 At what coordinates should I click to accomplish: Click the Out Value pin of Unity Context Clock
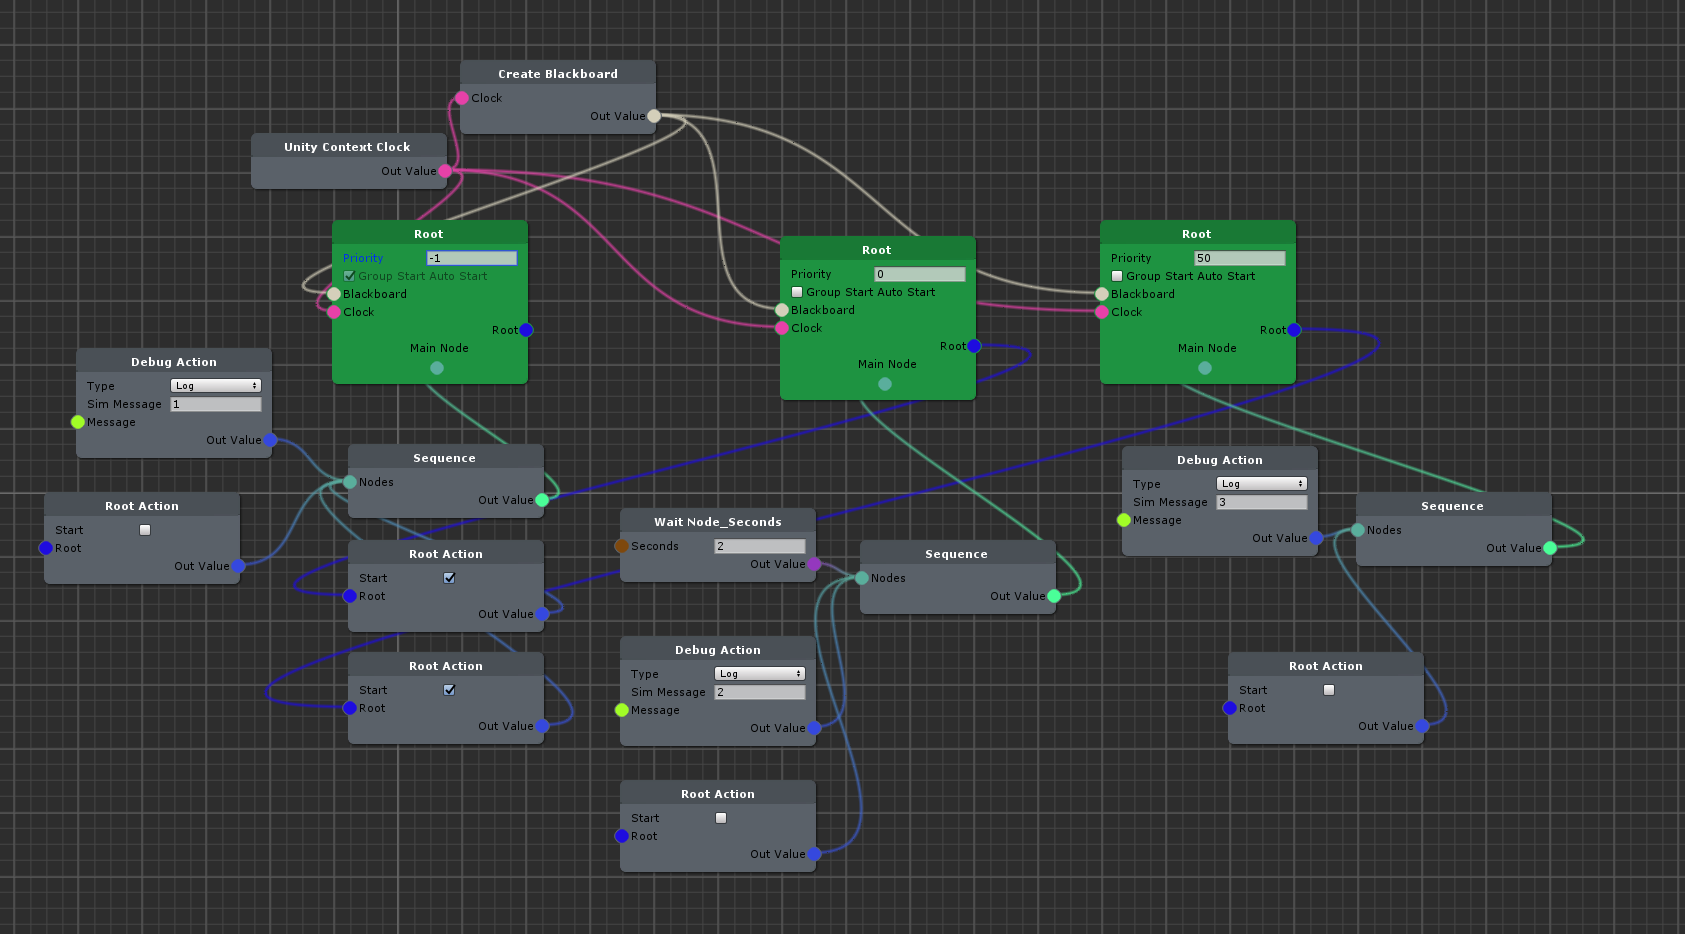[x=446, y=171]
